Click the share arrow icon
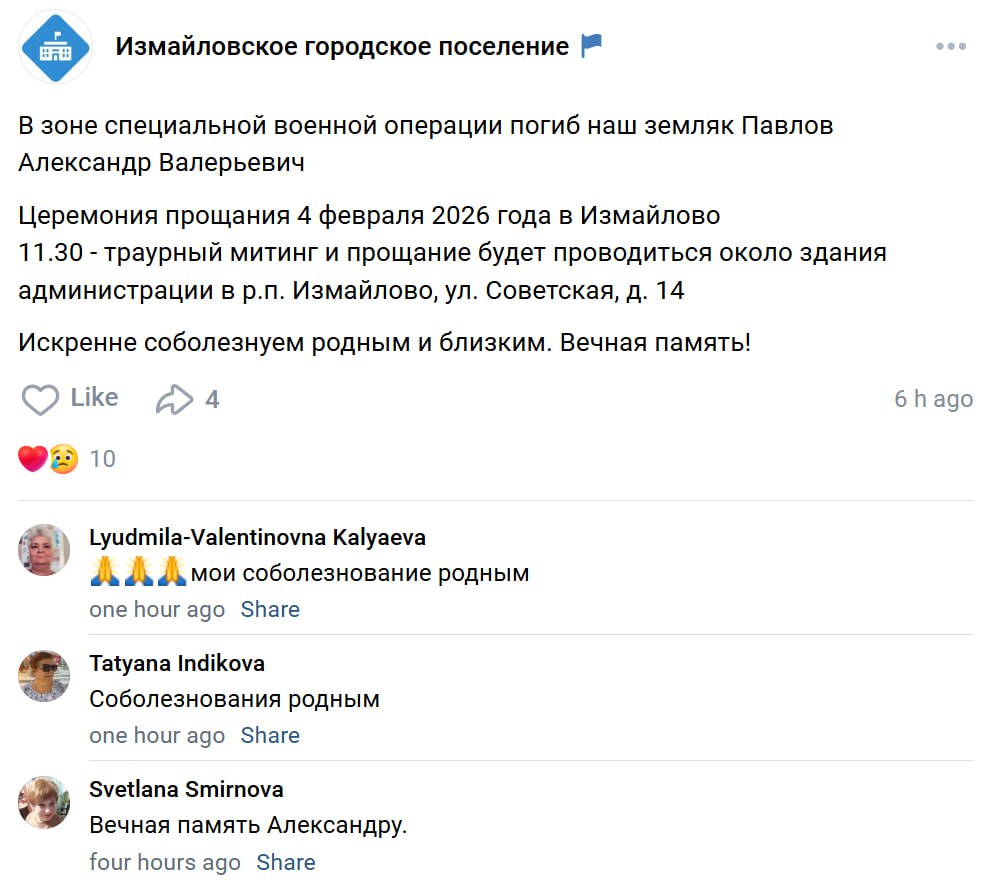The width and height of the screenshot is (991, 886). click(x=174, y=400)
